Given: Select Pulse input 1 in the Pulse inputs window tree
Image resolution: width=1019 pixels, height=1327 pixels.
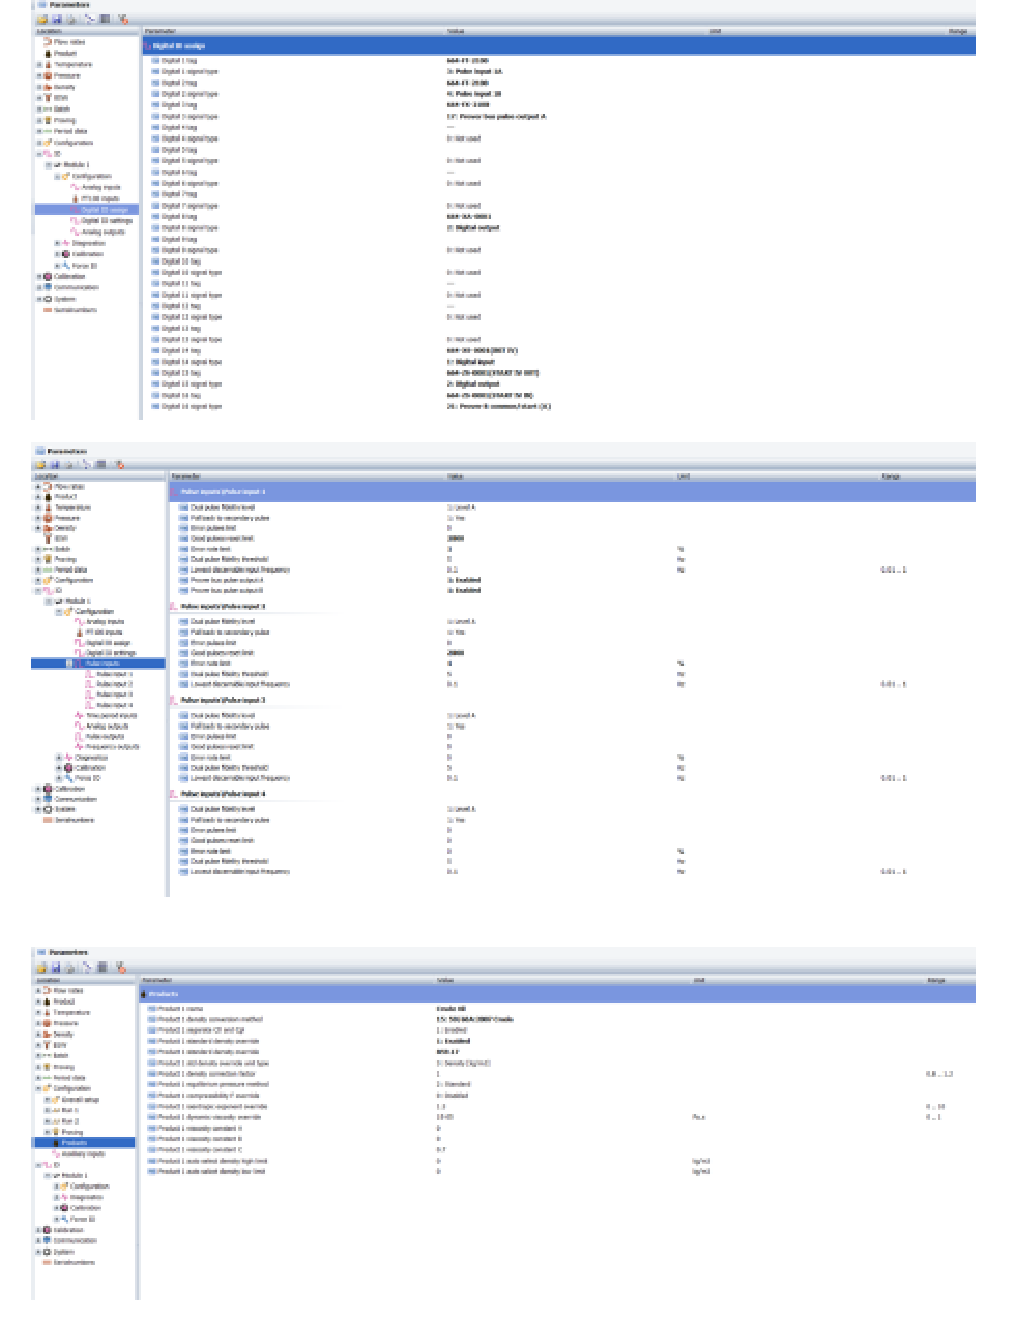Looking at the screenshot, I should point(114,674).
